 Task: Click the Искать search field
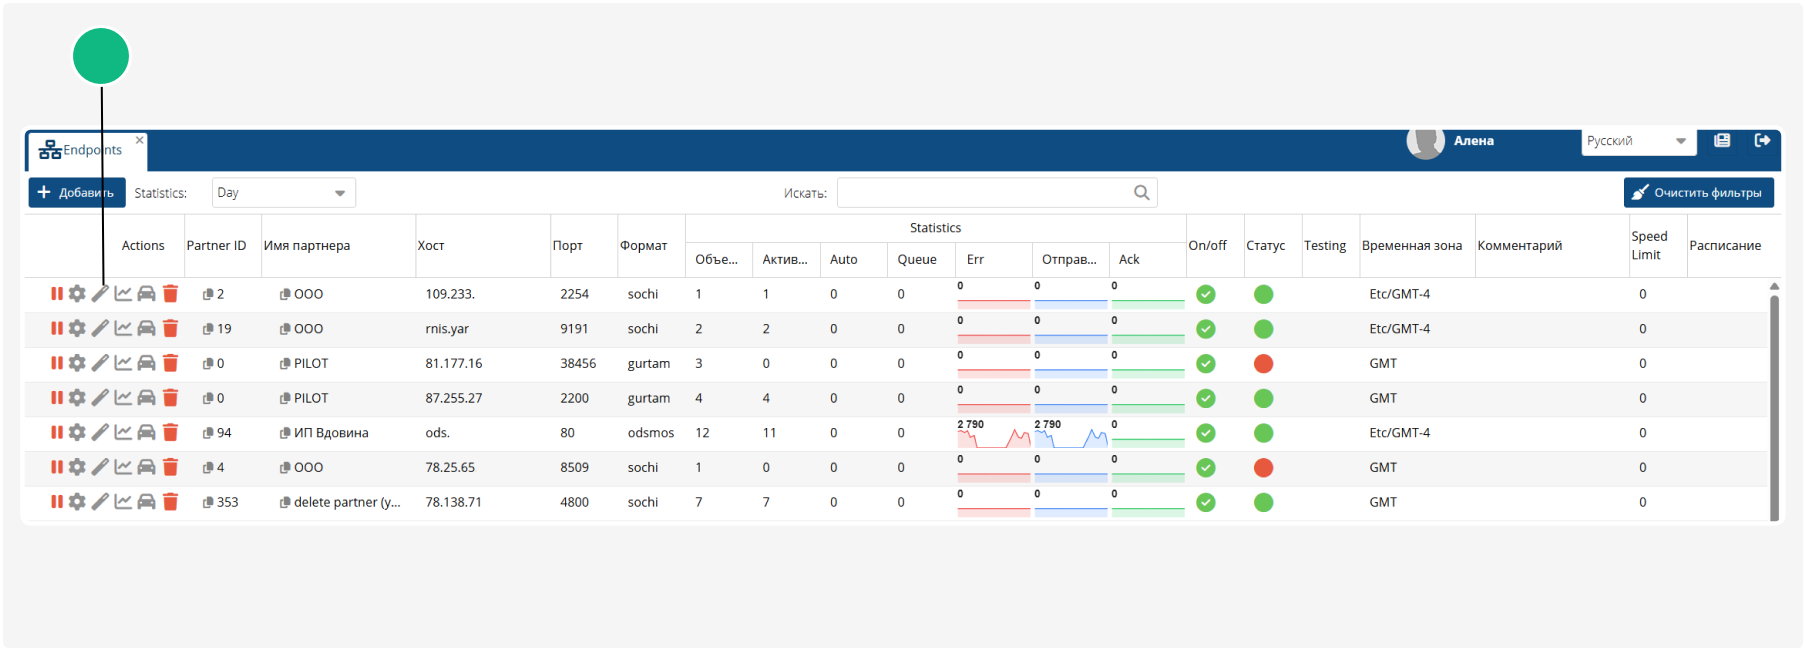pos(997,193)
